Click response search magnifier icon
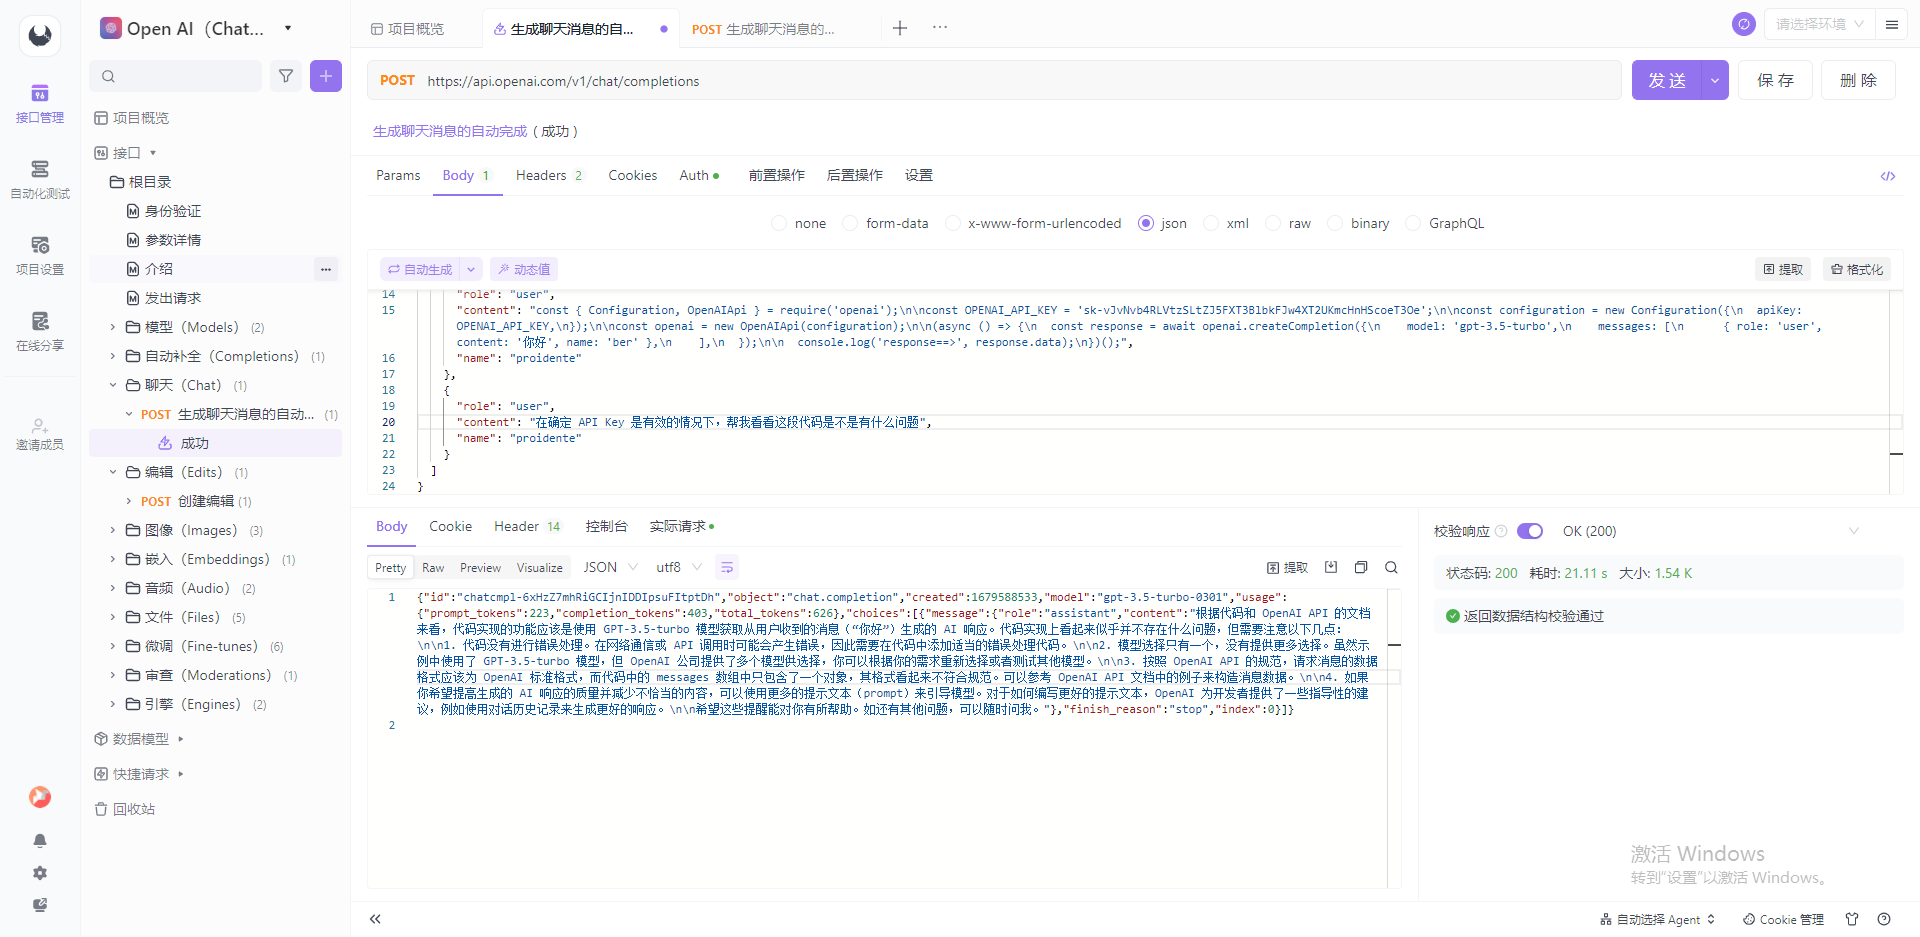The image size is (1920, 937). pos(1391,567)
